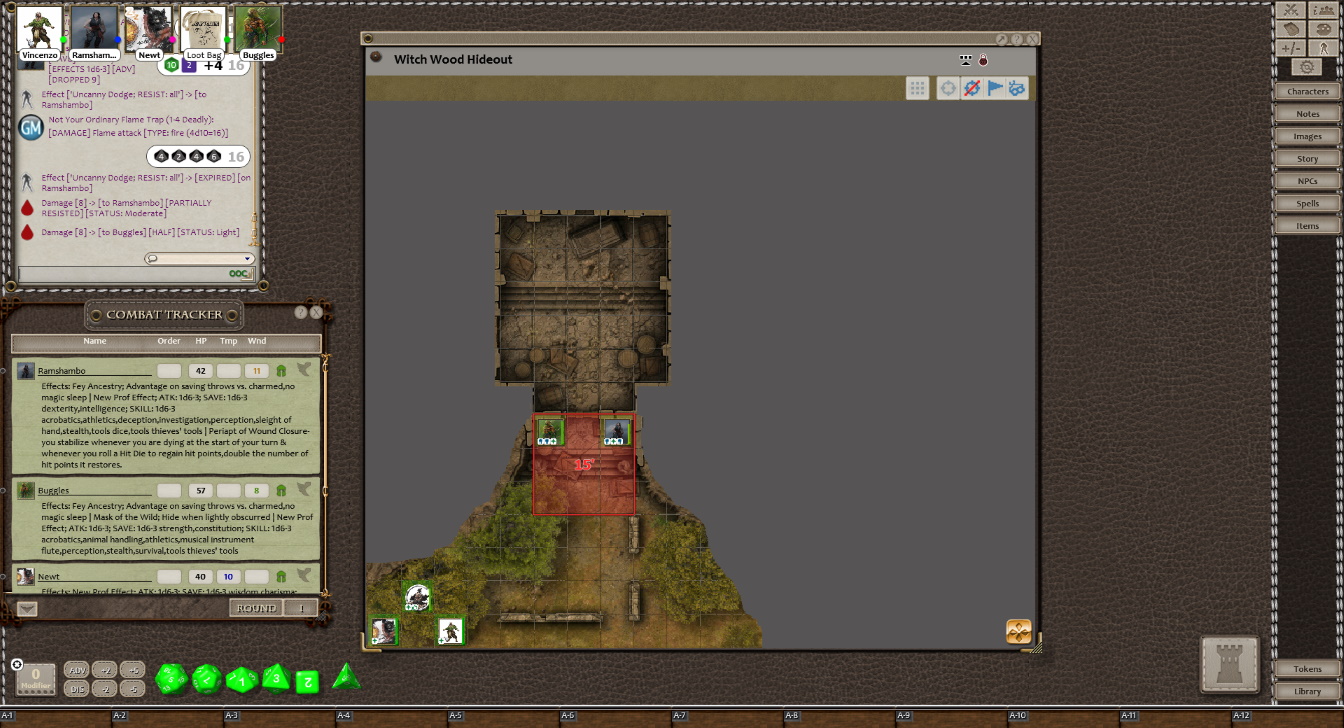This screenshot has width=1344, height=728.
Task: Open the Library sidebar button
Action: 1307,691
